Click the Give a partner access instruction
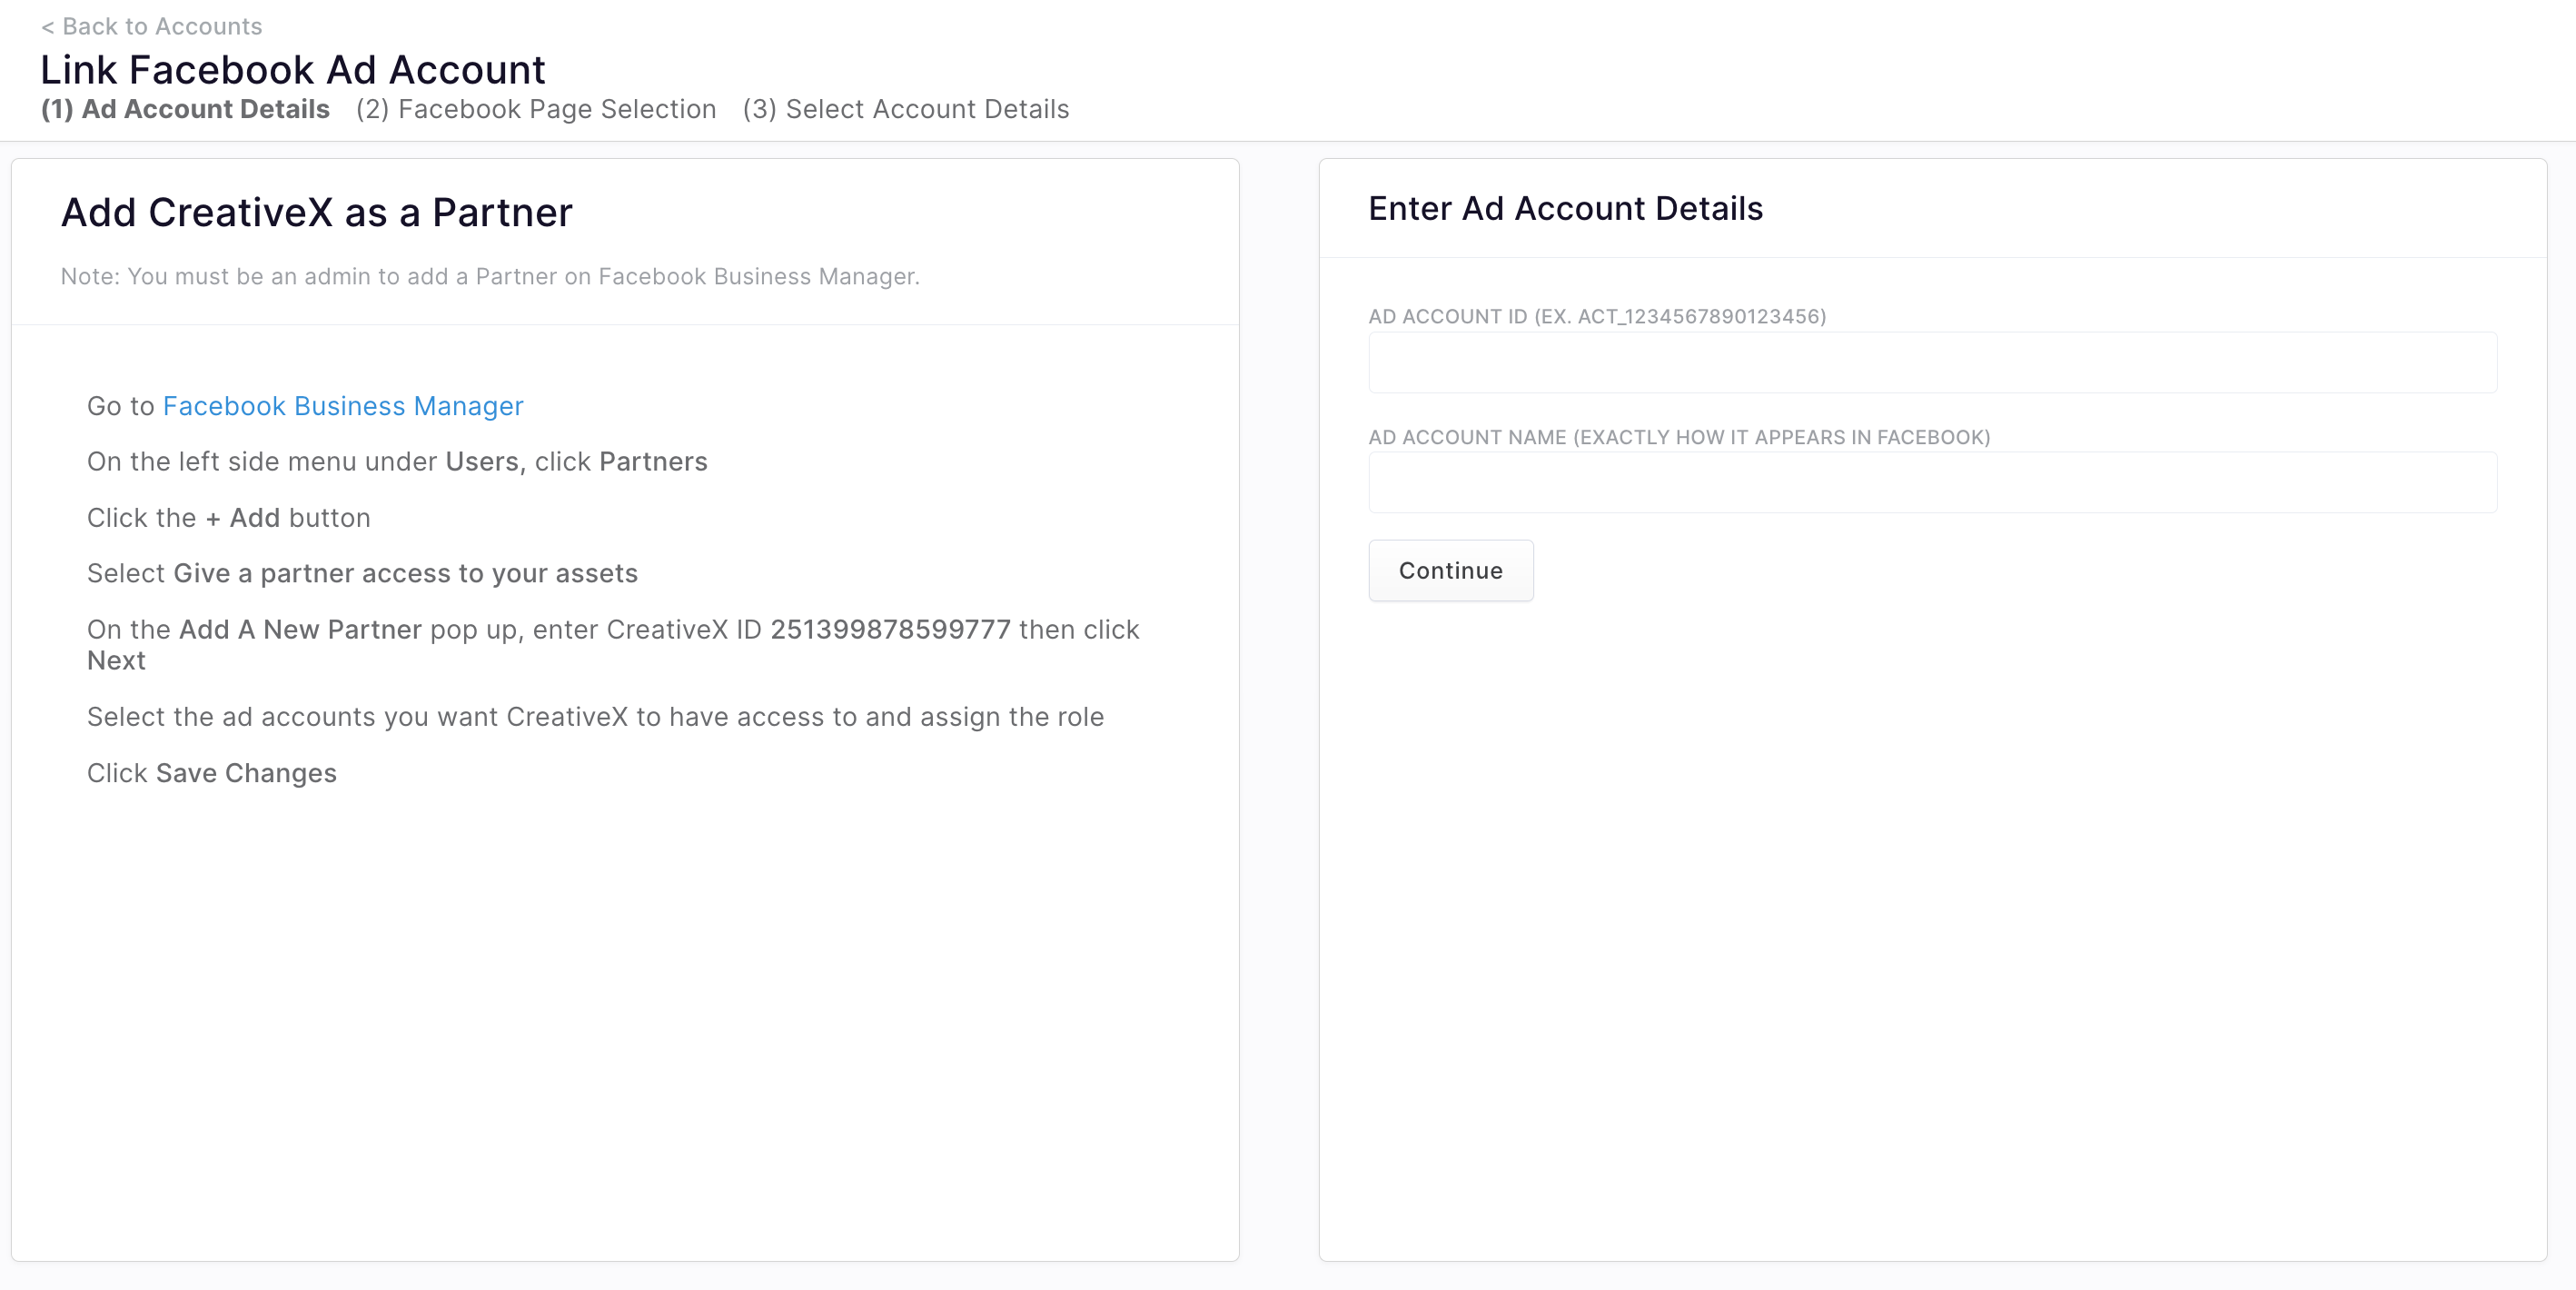This screenshot has width=2576, height=1290. point(362,573)
